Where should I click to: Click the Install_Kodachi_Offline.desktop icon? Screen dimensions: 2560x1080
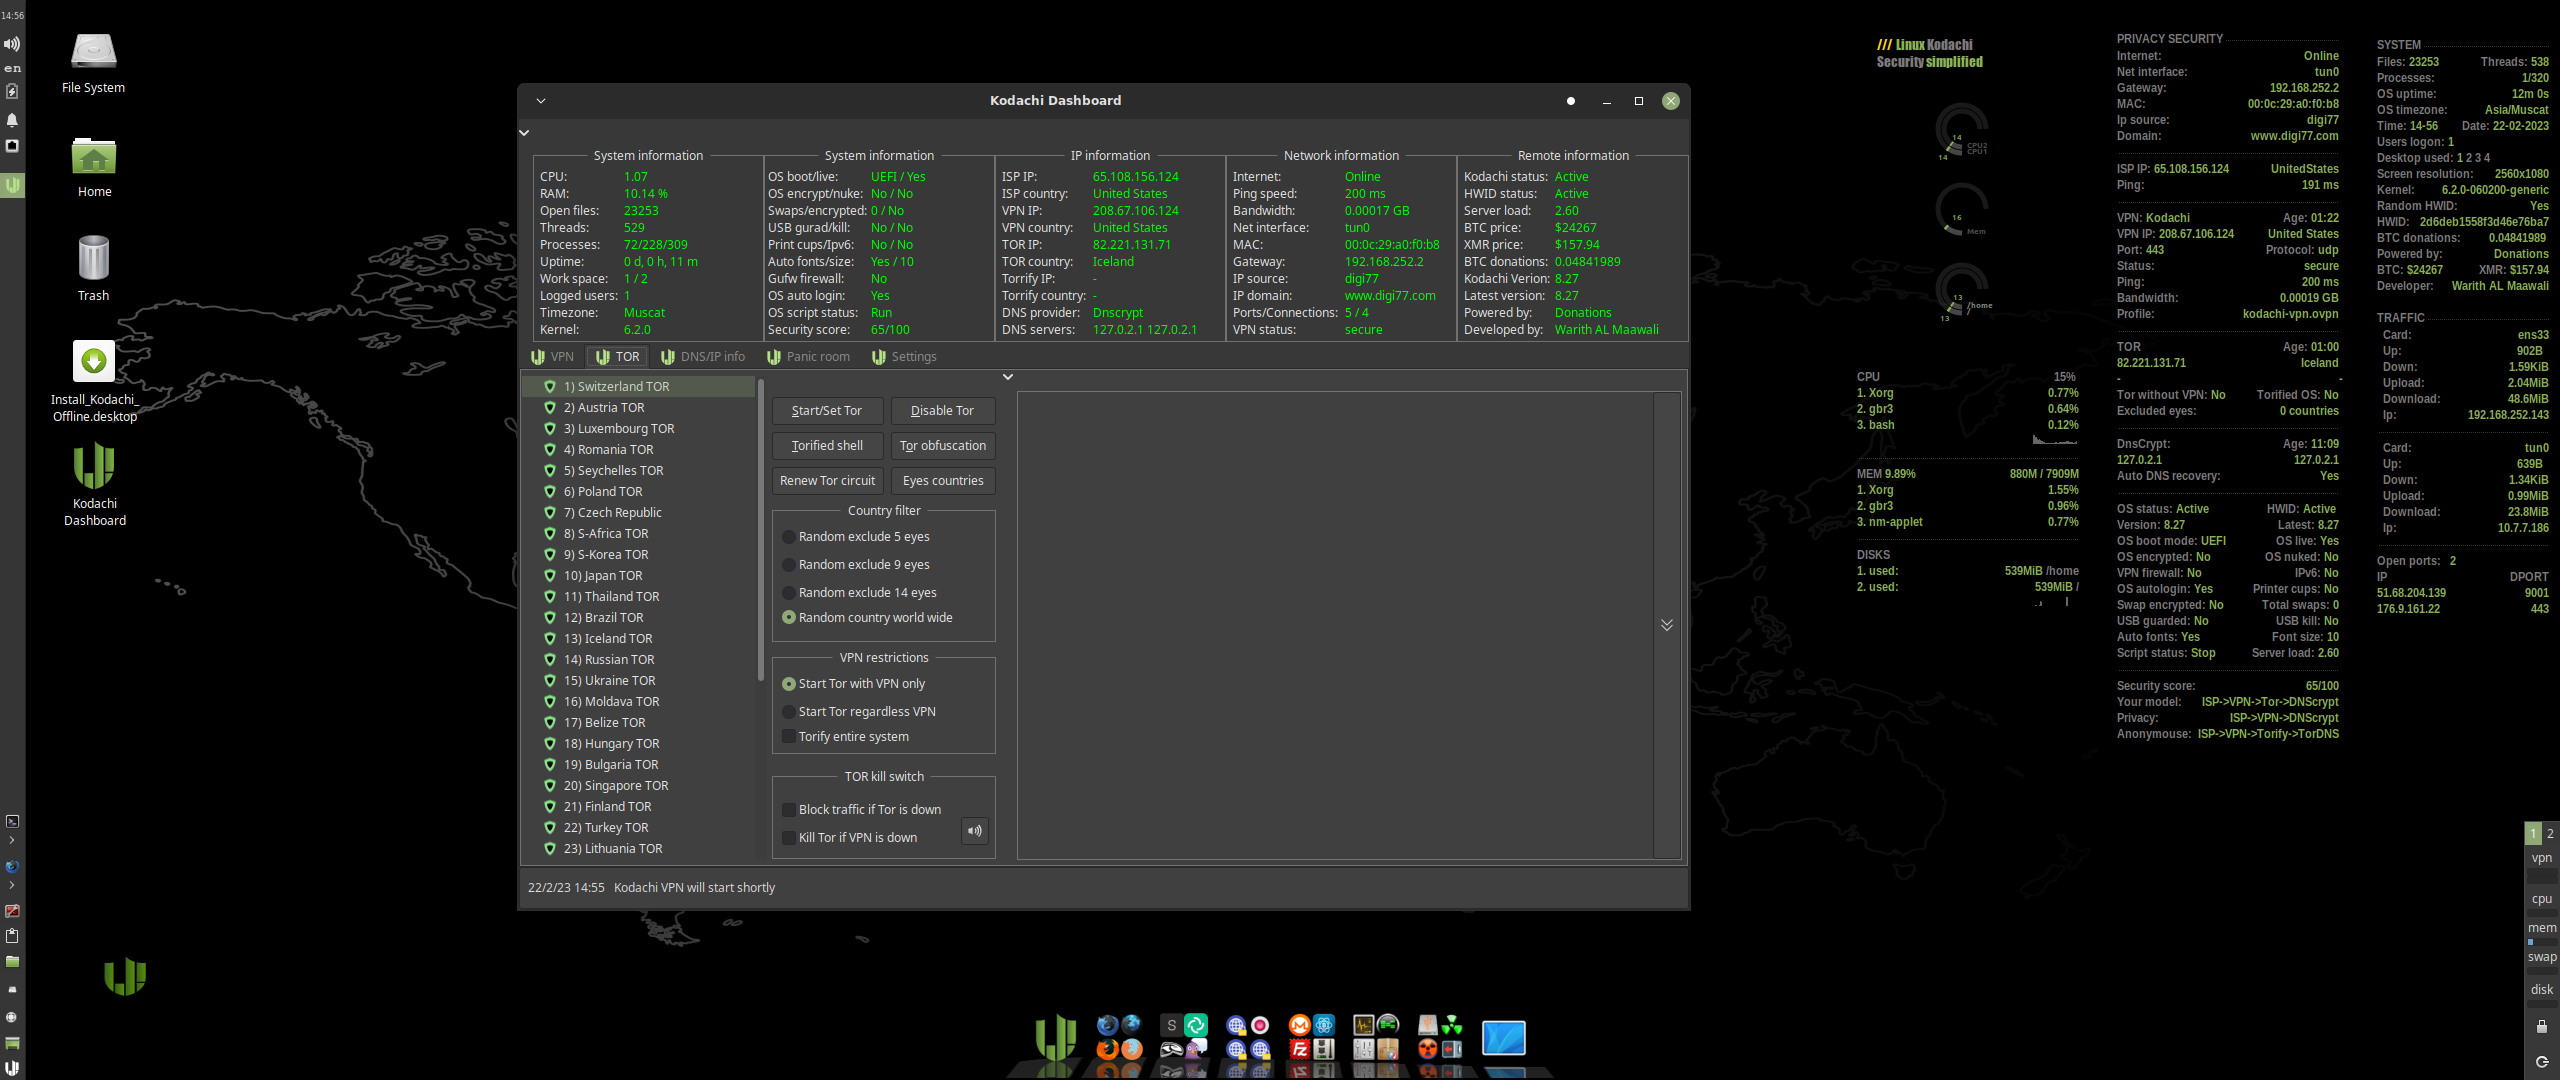(94, 381)
